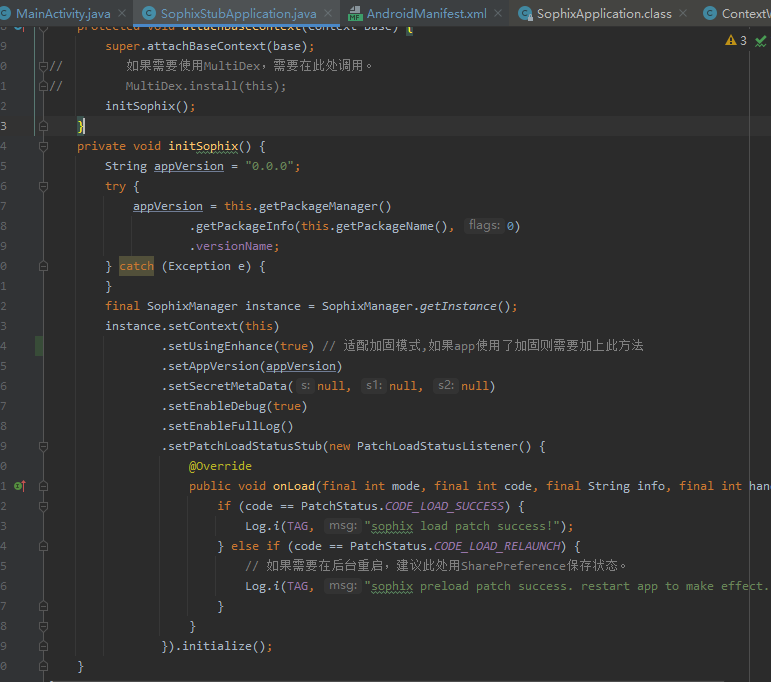The width and height of the screenshot is (771, 682).
Task: Click the 'try' keyword
Action: pos(116,186)
